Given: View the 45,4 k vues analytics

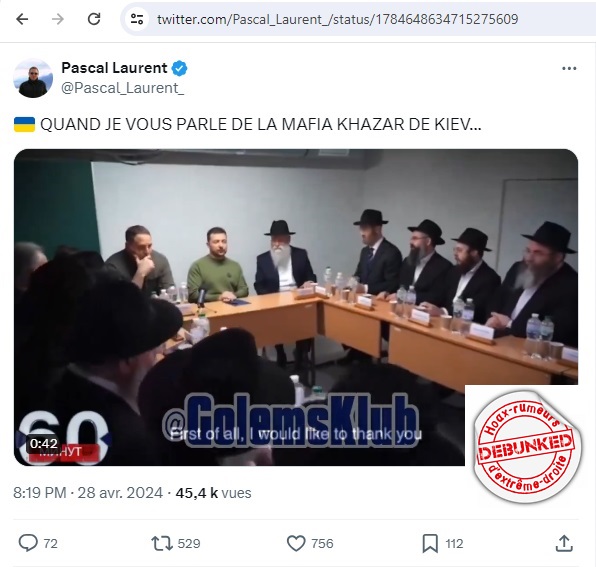Looking at the screenshot, I should coord(213,493).
